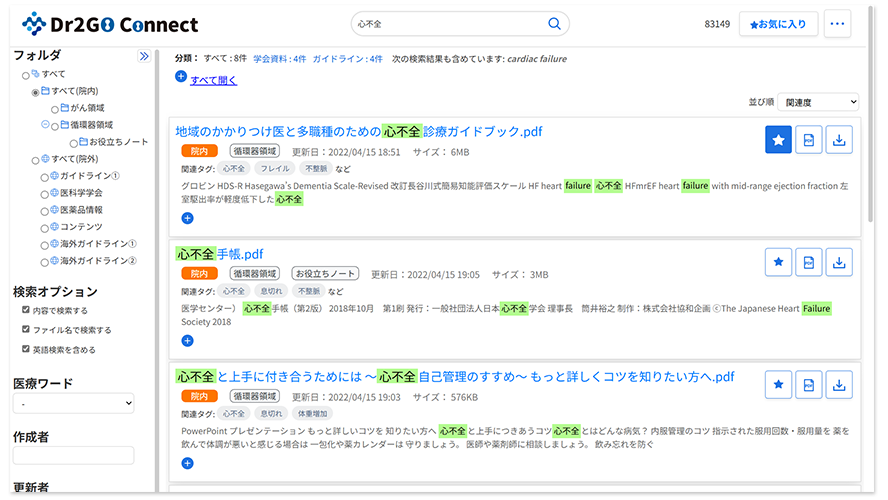This screenshot has height=500, width=888.
Task: Open PDF preview for 心不全手帳.pdf
Action: click(x=809, y=262)
